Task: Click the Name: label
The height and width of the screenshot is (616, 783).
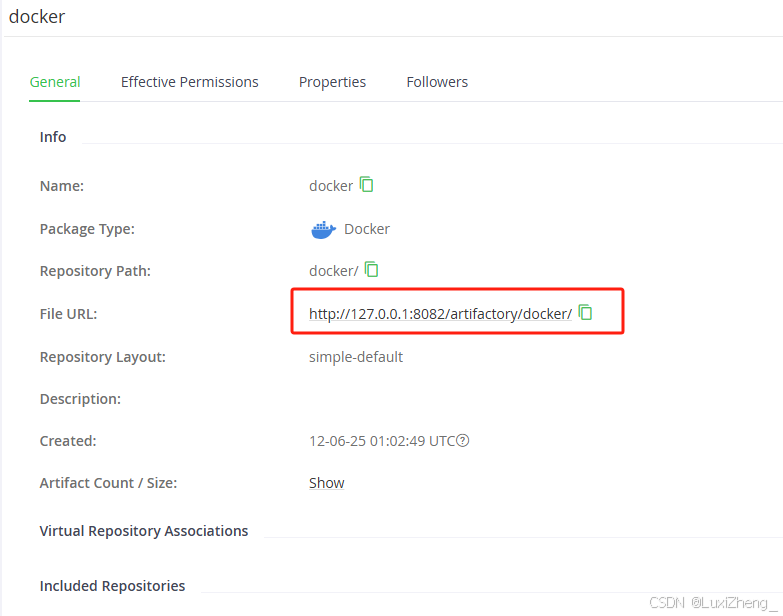Action: [x=62, y=186]
